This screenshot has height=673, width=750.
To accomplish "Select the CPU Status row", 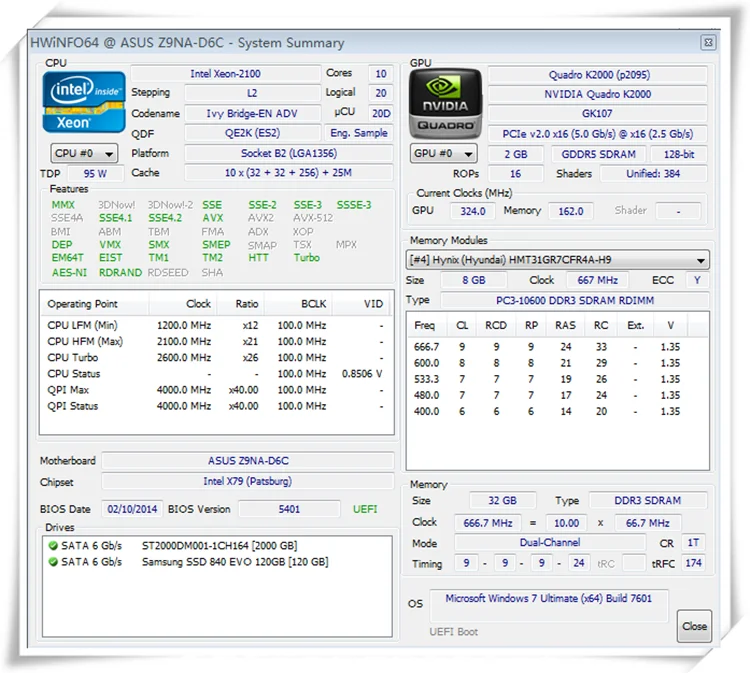I will coord(216,374).
